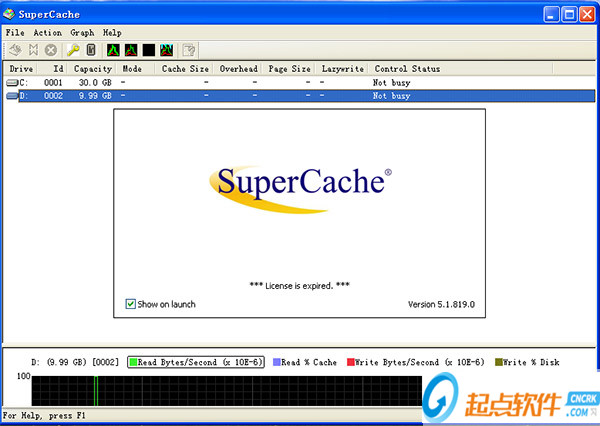Open the Help menu
Image resolution: width=600 pixels, height=426 pixels.
112,33
